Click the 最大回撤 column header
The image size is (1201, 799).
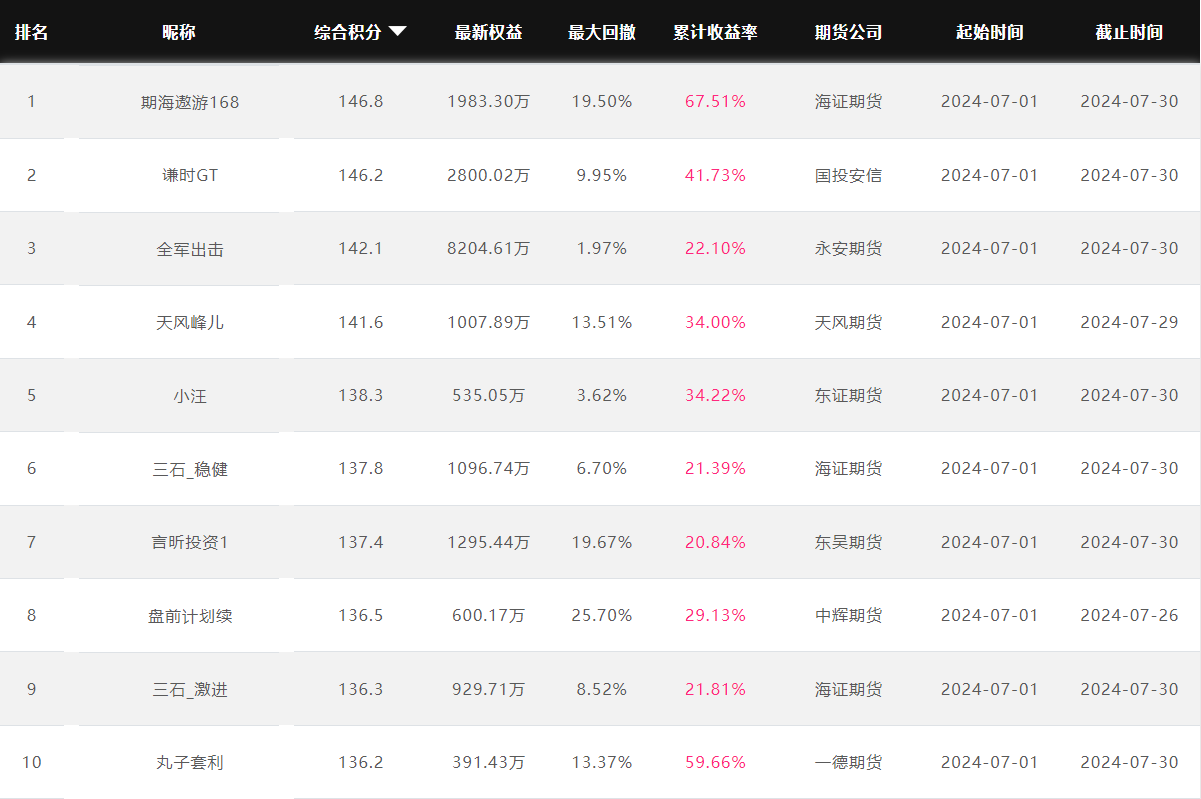(x=602, y=32)
